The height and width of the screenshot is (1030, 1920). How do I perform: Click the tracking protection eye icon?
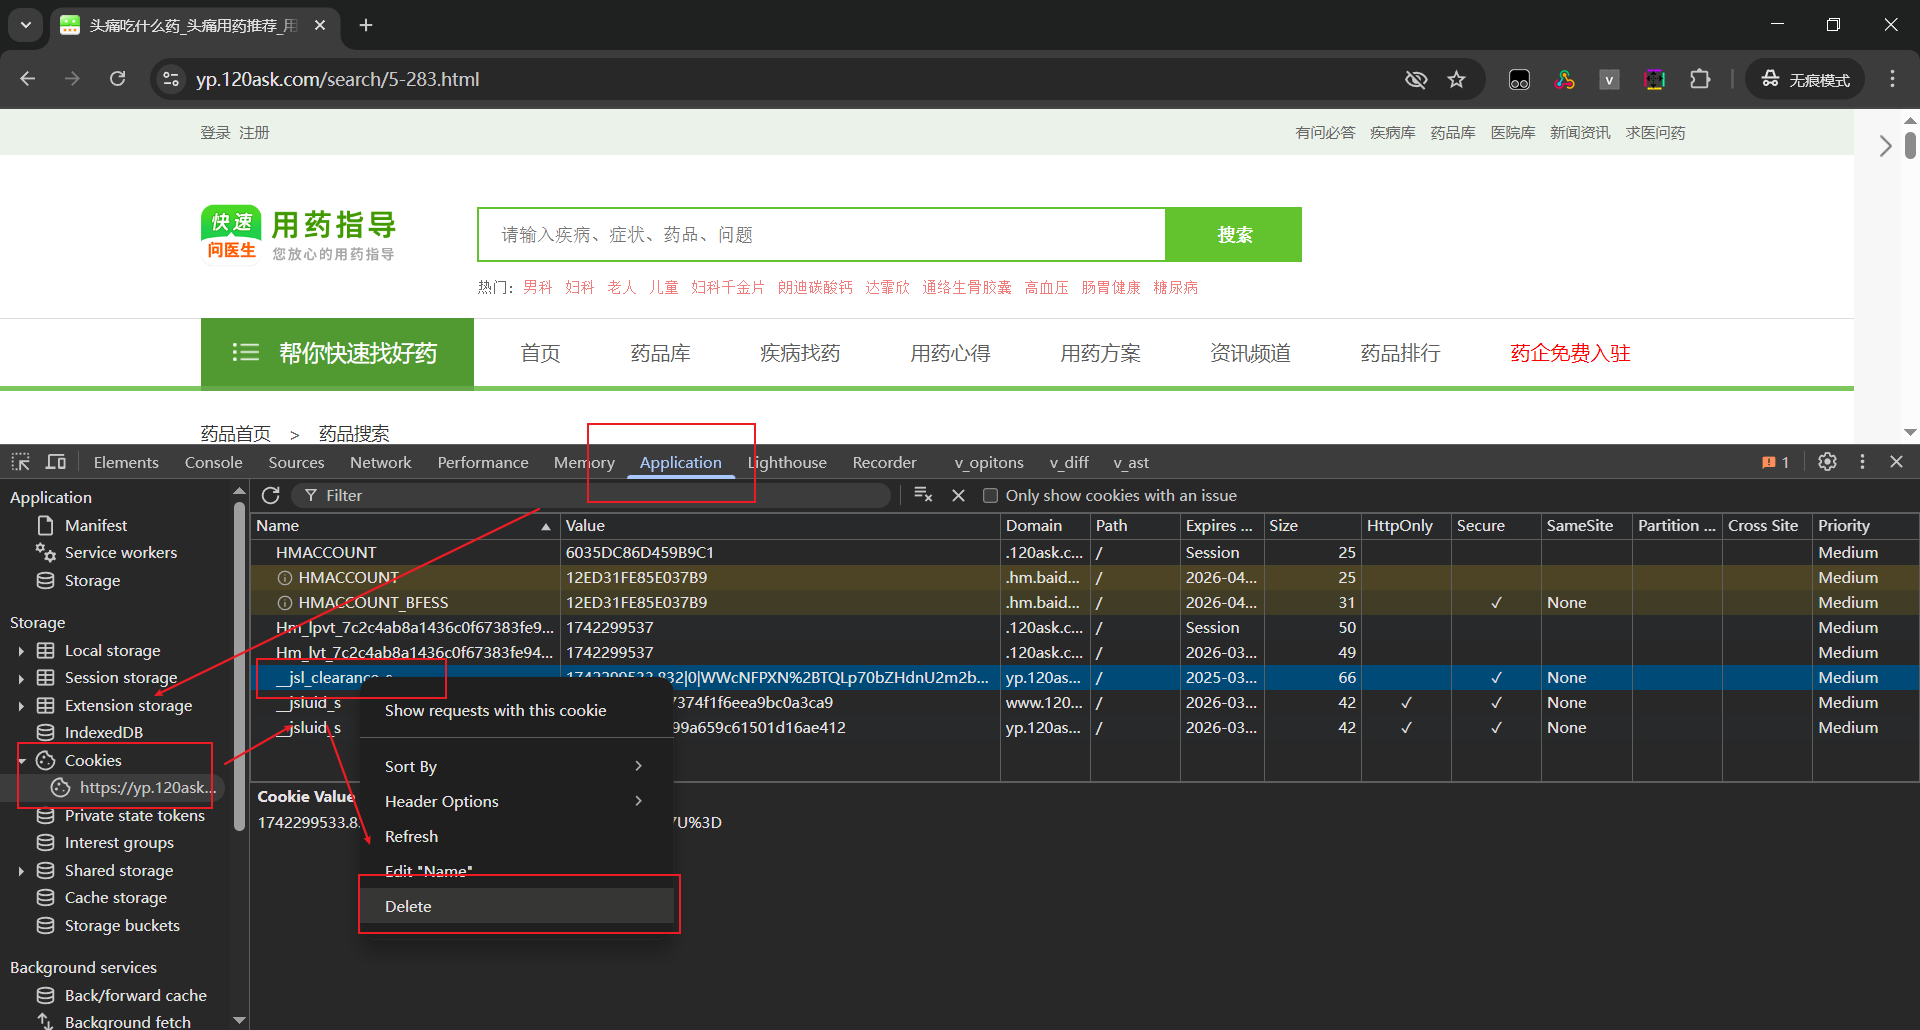(x=1416, y=79)
